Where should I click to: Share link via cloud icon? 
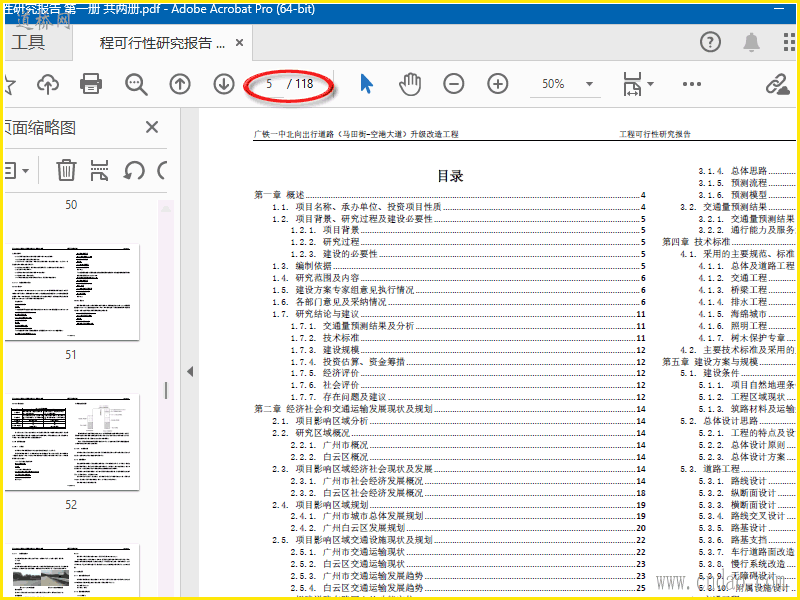(x=777, y=84)
